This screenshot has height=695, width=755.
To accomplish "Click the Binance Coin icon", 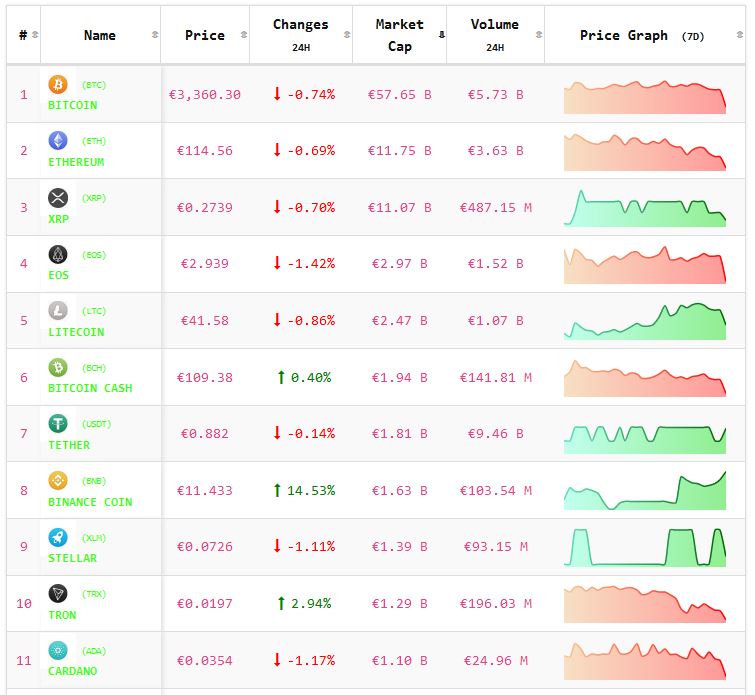I will pos(58,481).
